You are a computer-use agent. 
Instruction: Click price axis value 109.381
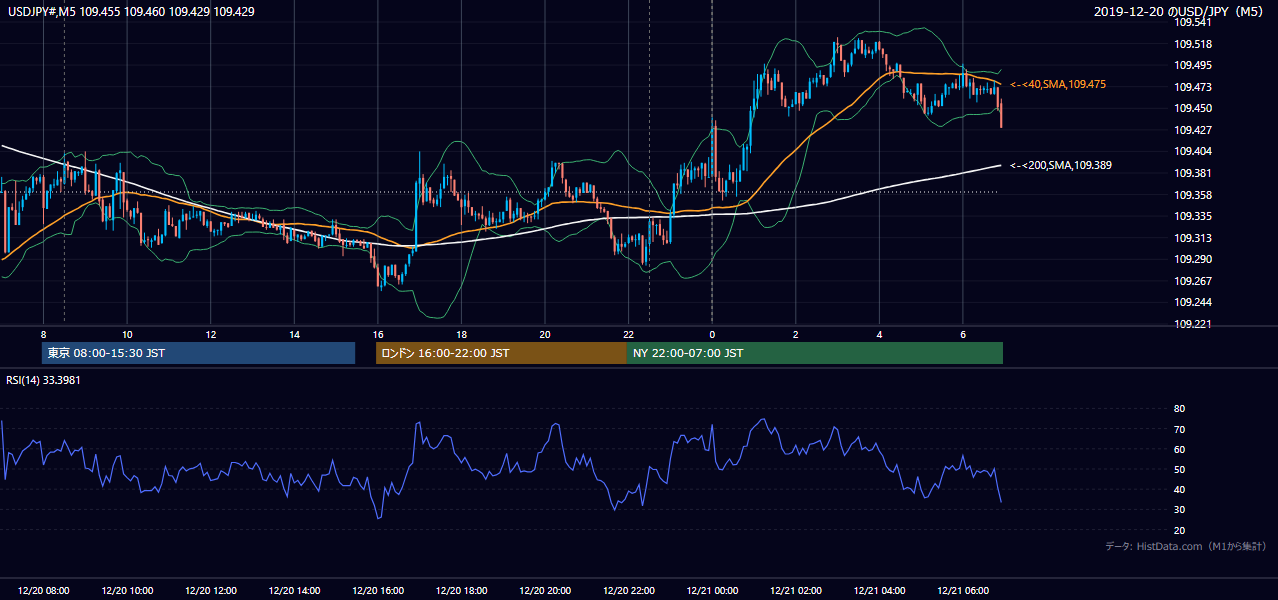click(1192, 173)
